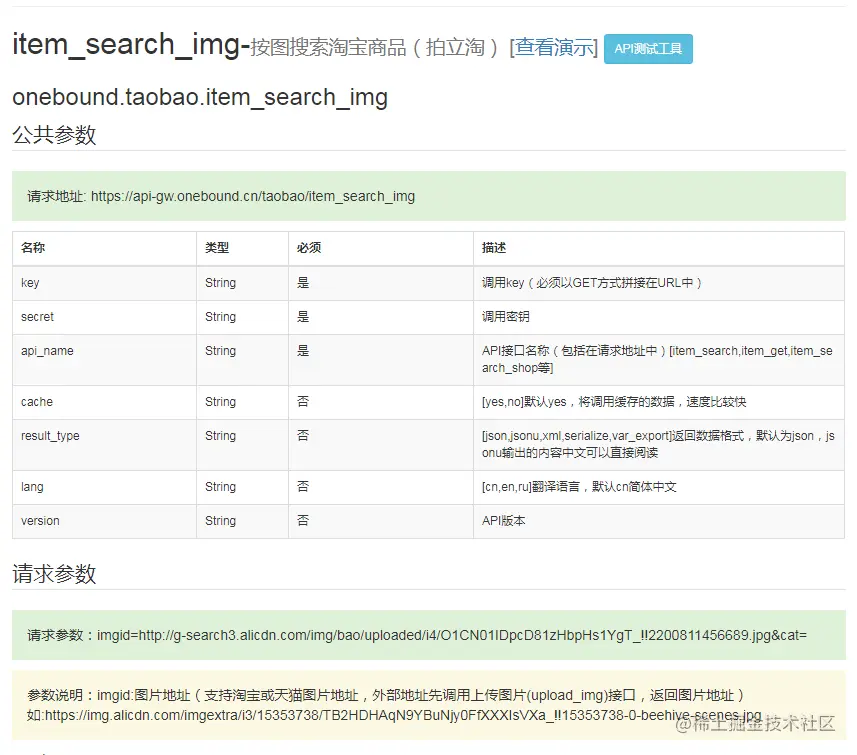Click the 调用密钥 description for secret
857x755 pixels.
click(506, 317)
